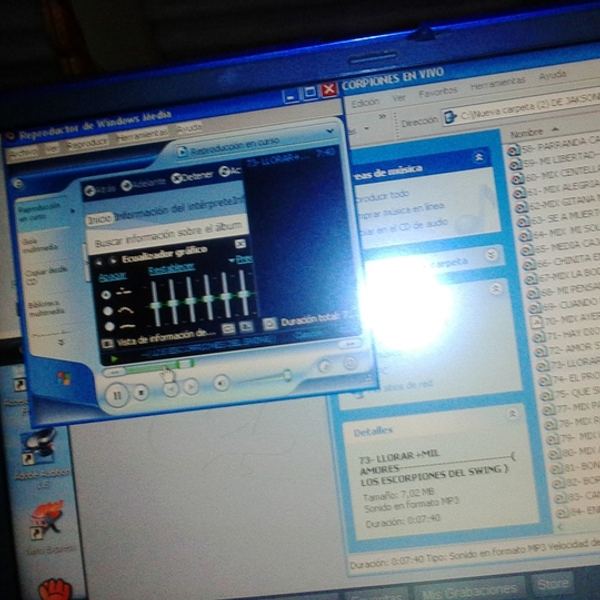Expand the player playlist chevron at top right
The width and height of the screenshot is (600, 600).
coord(330,131)
